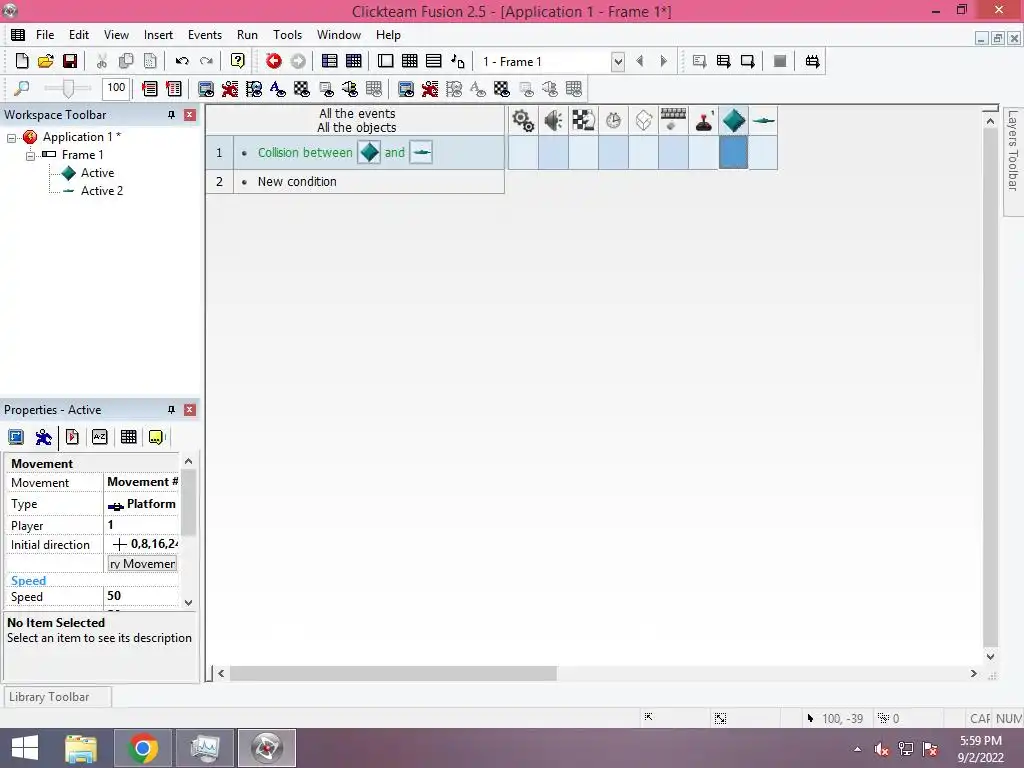The image size is (1024, 768).
Task: Click the Active diamond column header icon
Action: (733, 120)
